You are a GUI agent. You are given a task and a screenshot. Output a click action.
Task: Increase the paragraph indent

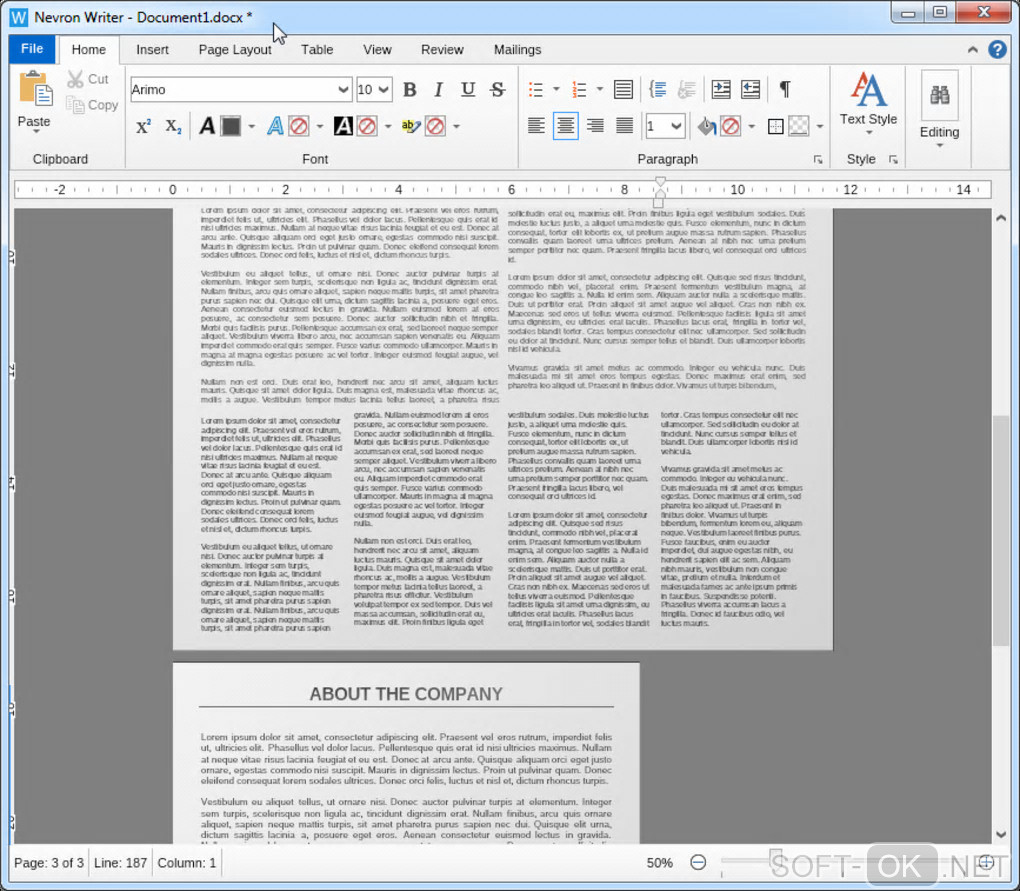(x=721, y=89)
